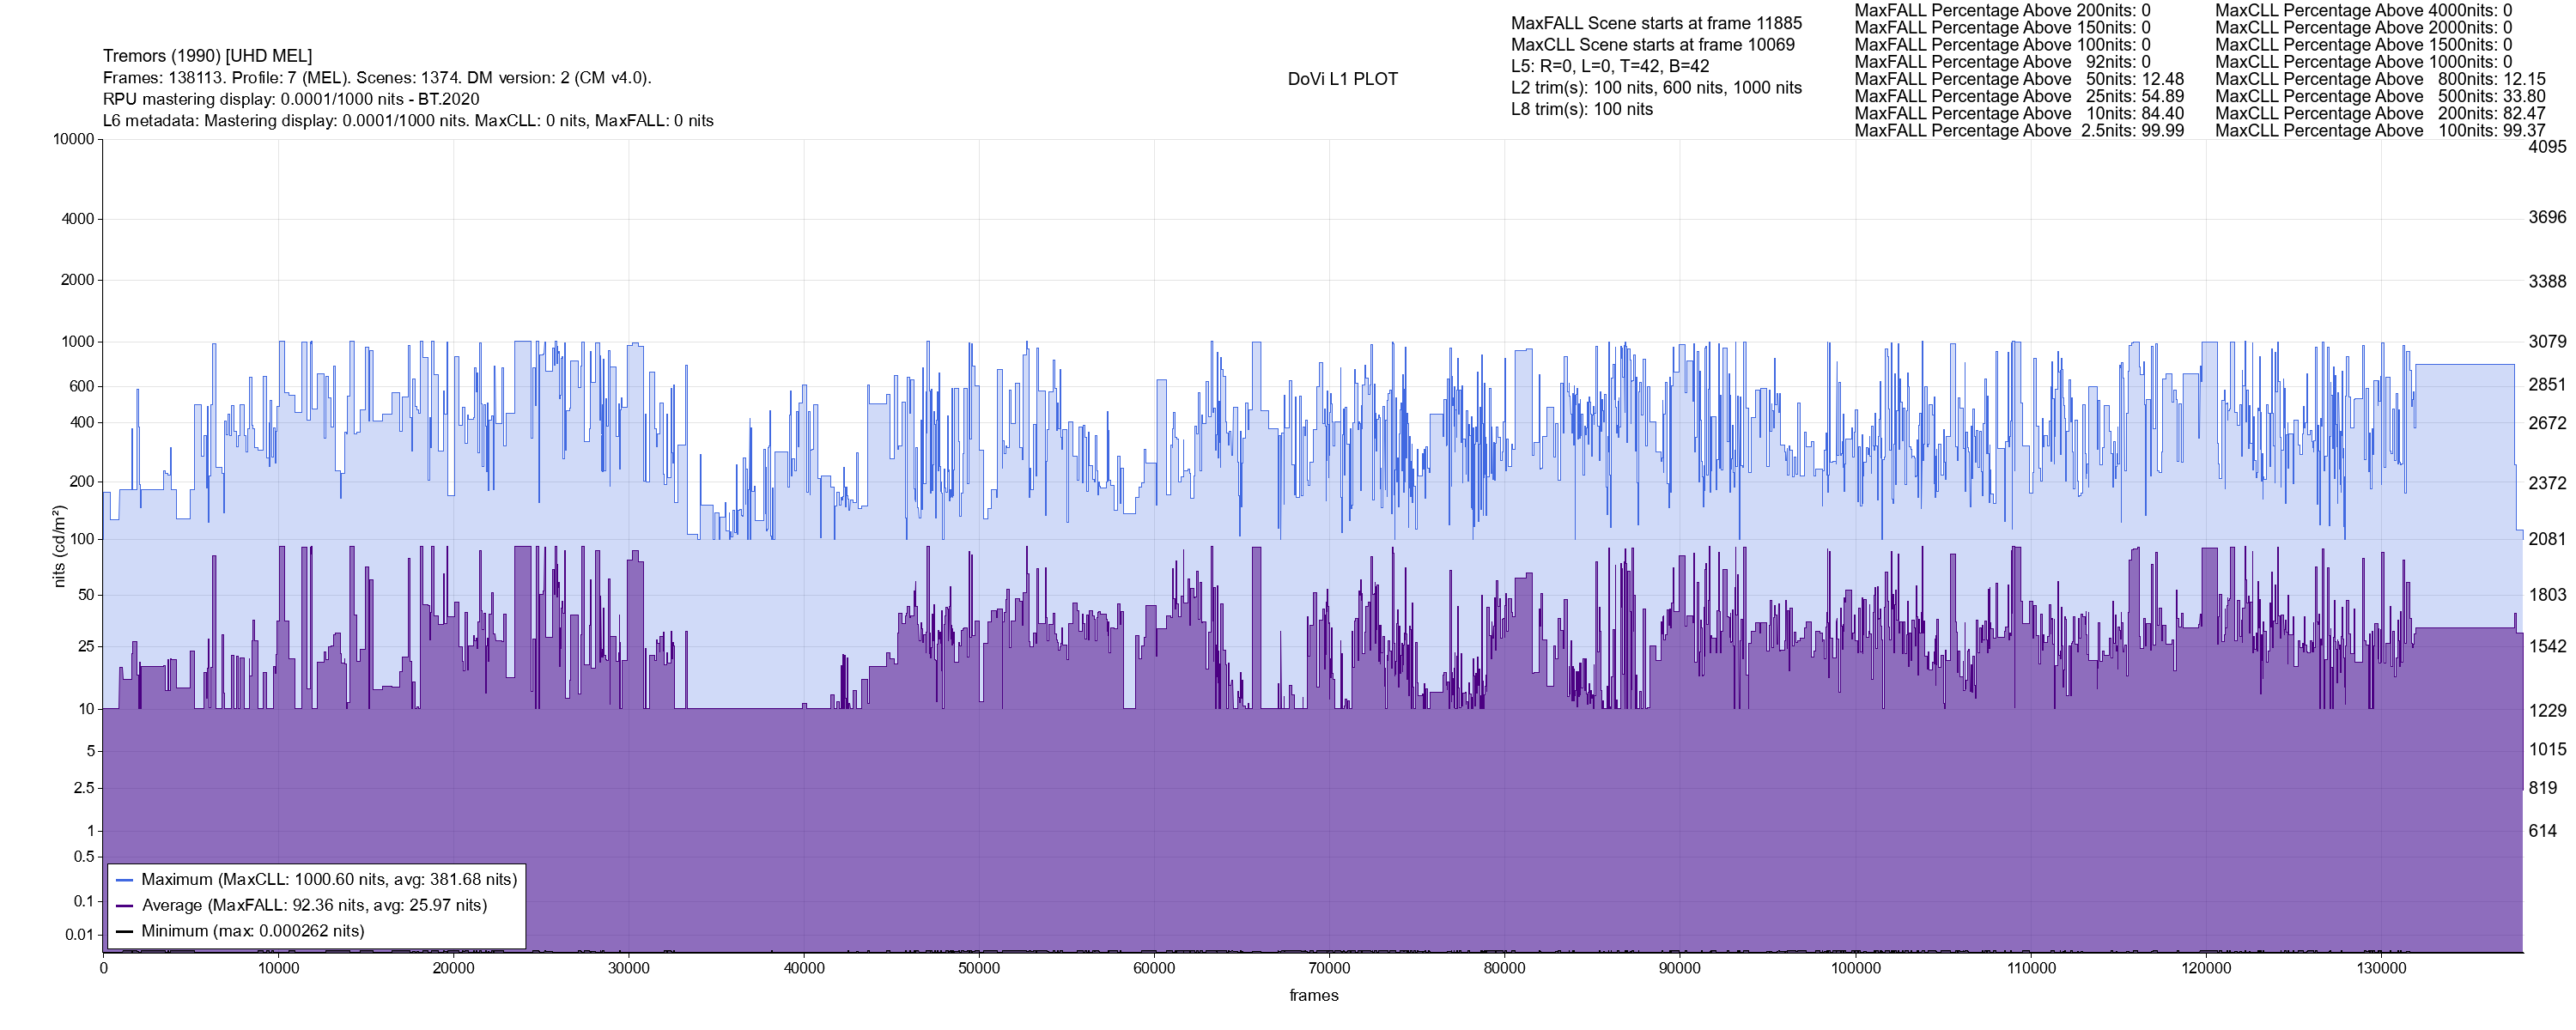2576x1030 pixels.
Task: Click the 'MaxFALL Scene starts at frame 11885' text
Action: (1656, 23)
